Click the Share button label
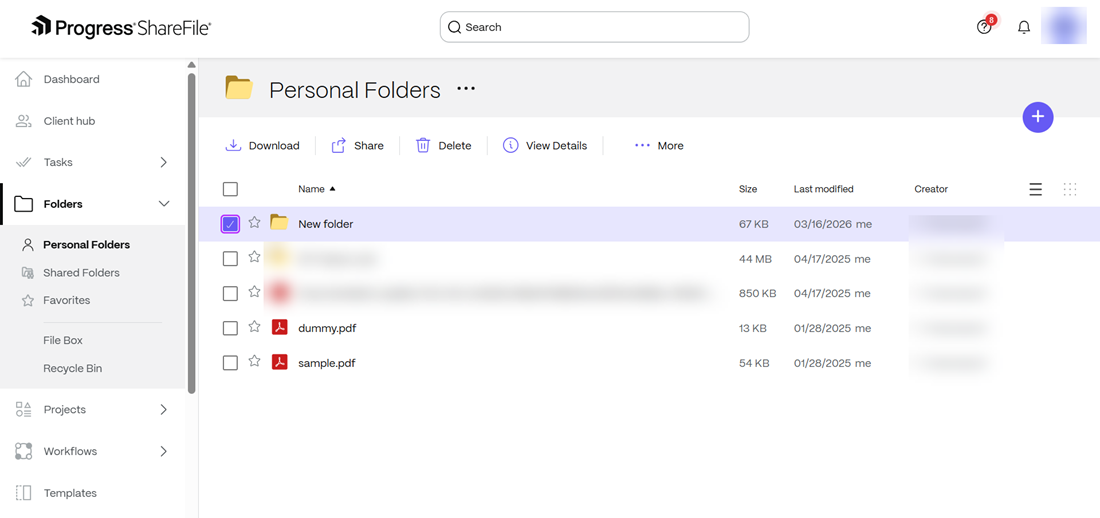The height and width of the screenshot is (518, 1100). [369, 146]
